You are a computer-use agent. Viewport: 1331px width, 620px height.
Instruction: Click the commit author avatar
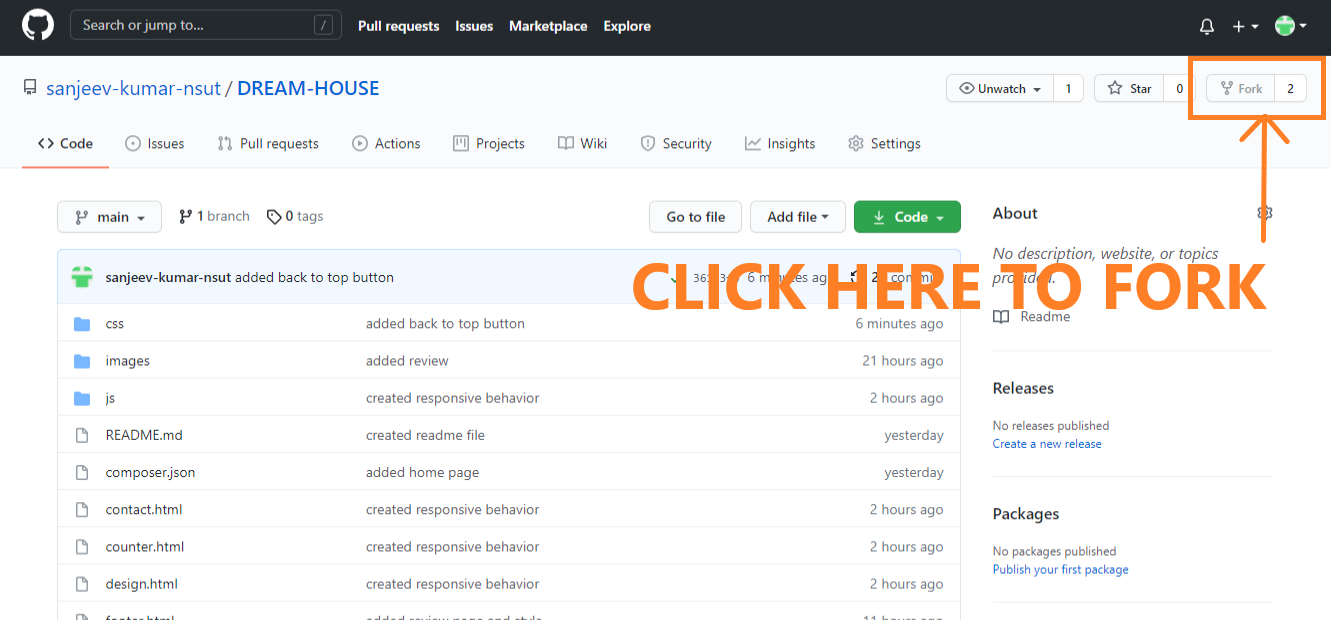point(82,277)
